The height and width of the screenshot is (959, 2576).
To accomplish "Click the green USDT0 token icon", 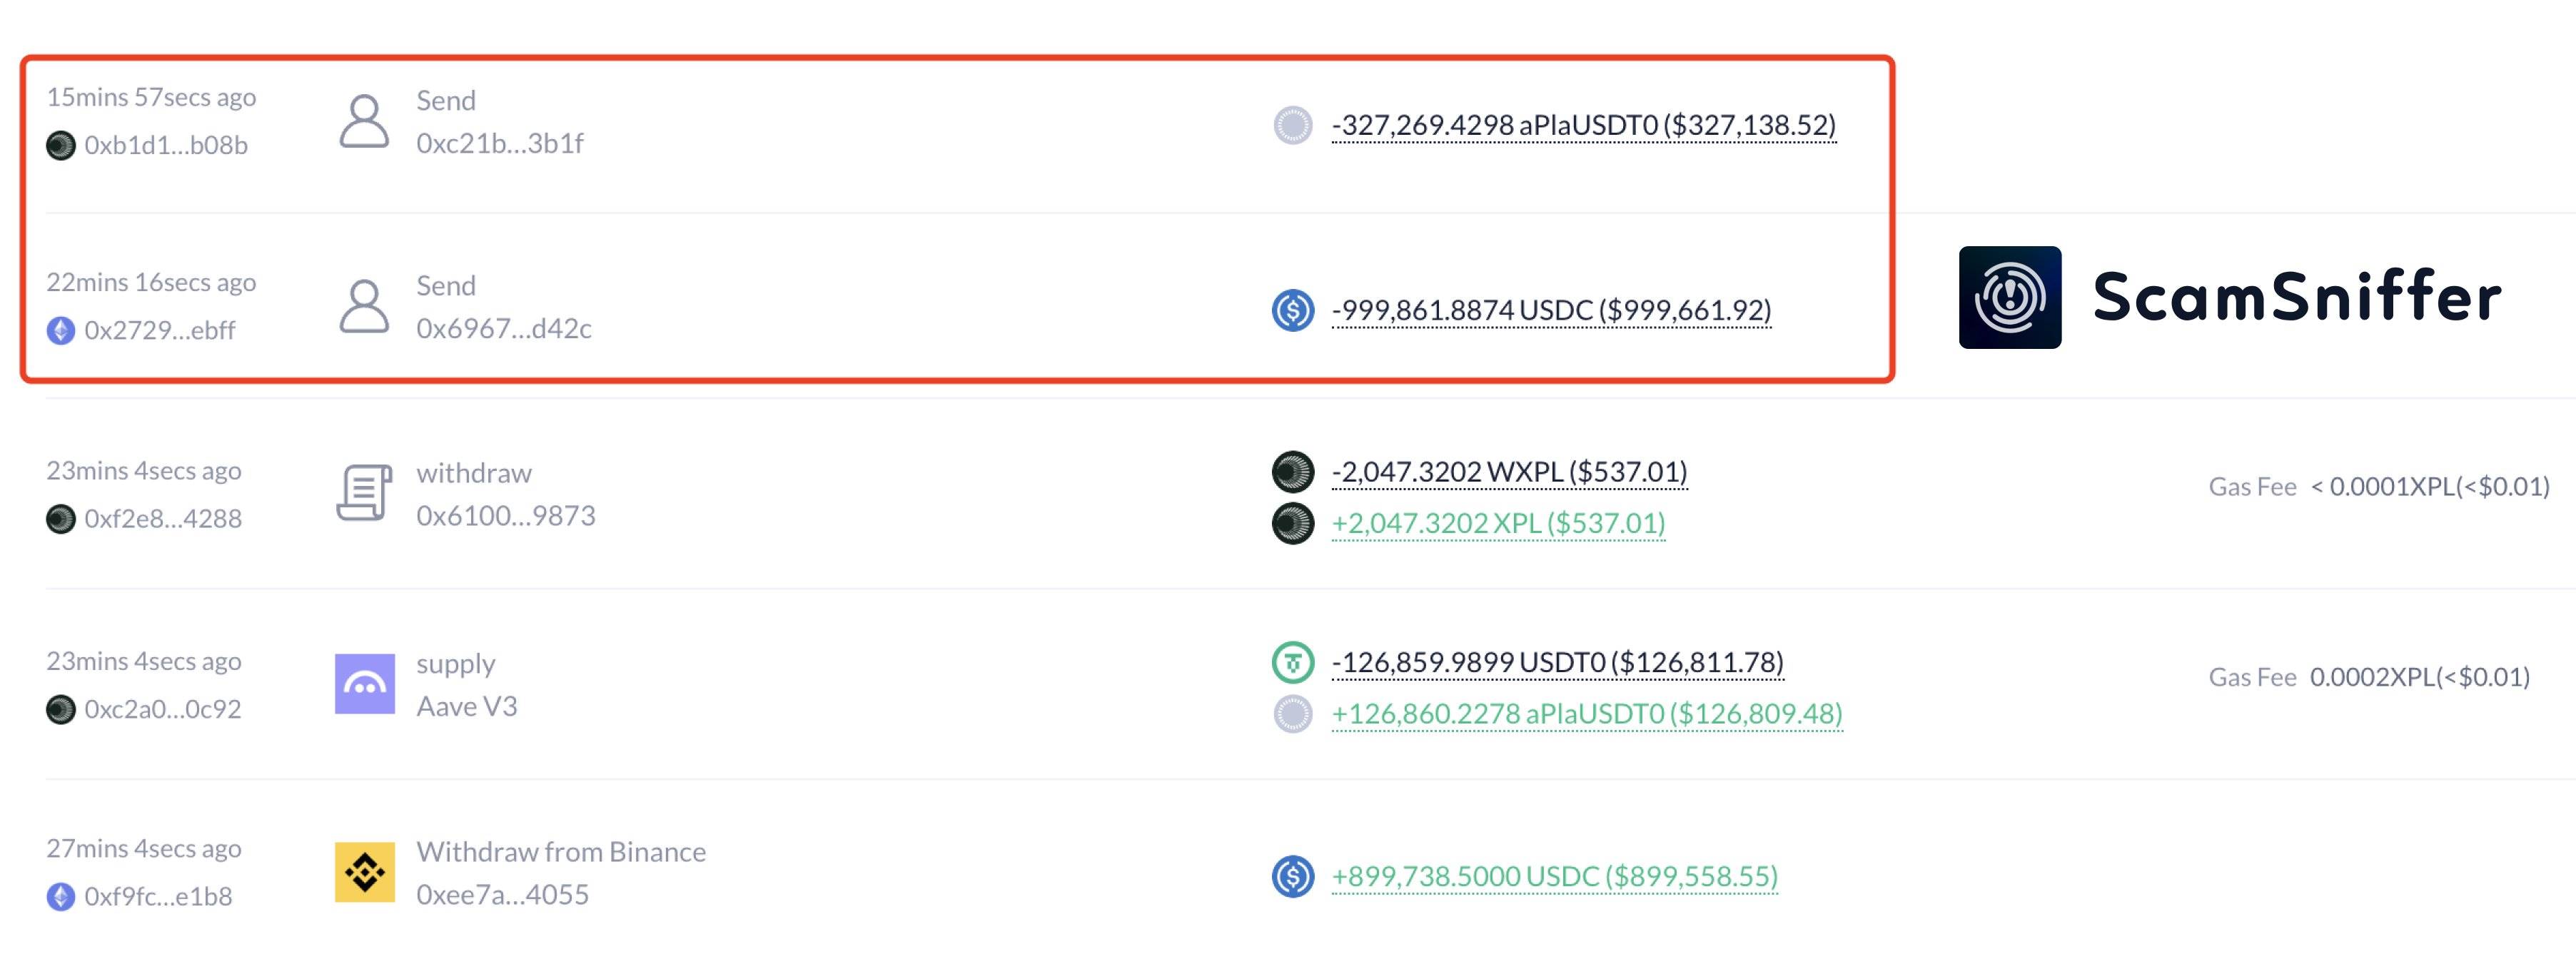I will [x=1292, y=662].
